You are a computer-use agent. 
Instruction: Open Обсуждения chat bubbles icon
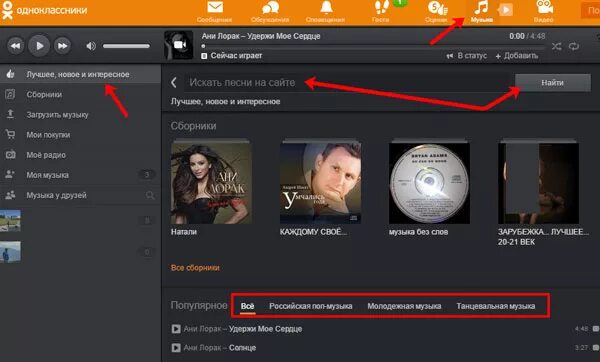pos(270,8)
